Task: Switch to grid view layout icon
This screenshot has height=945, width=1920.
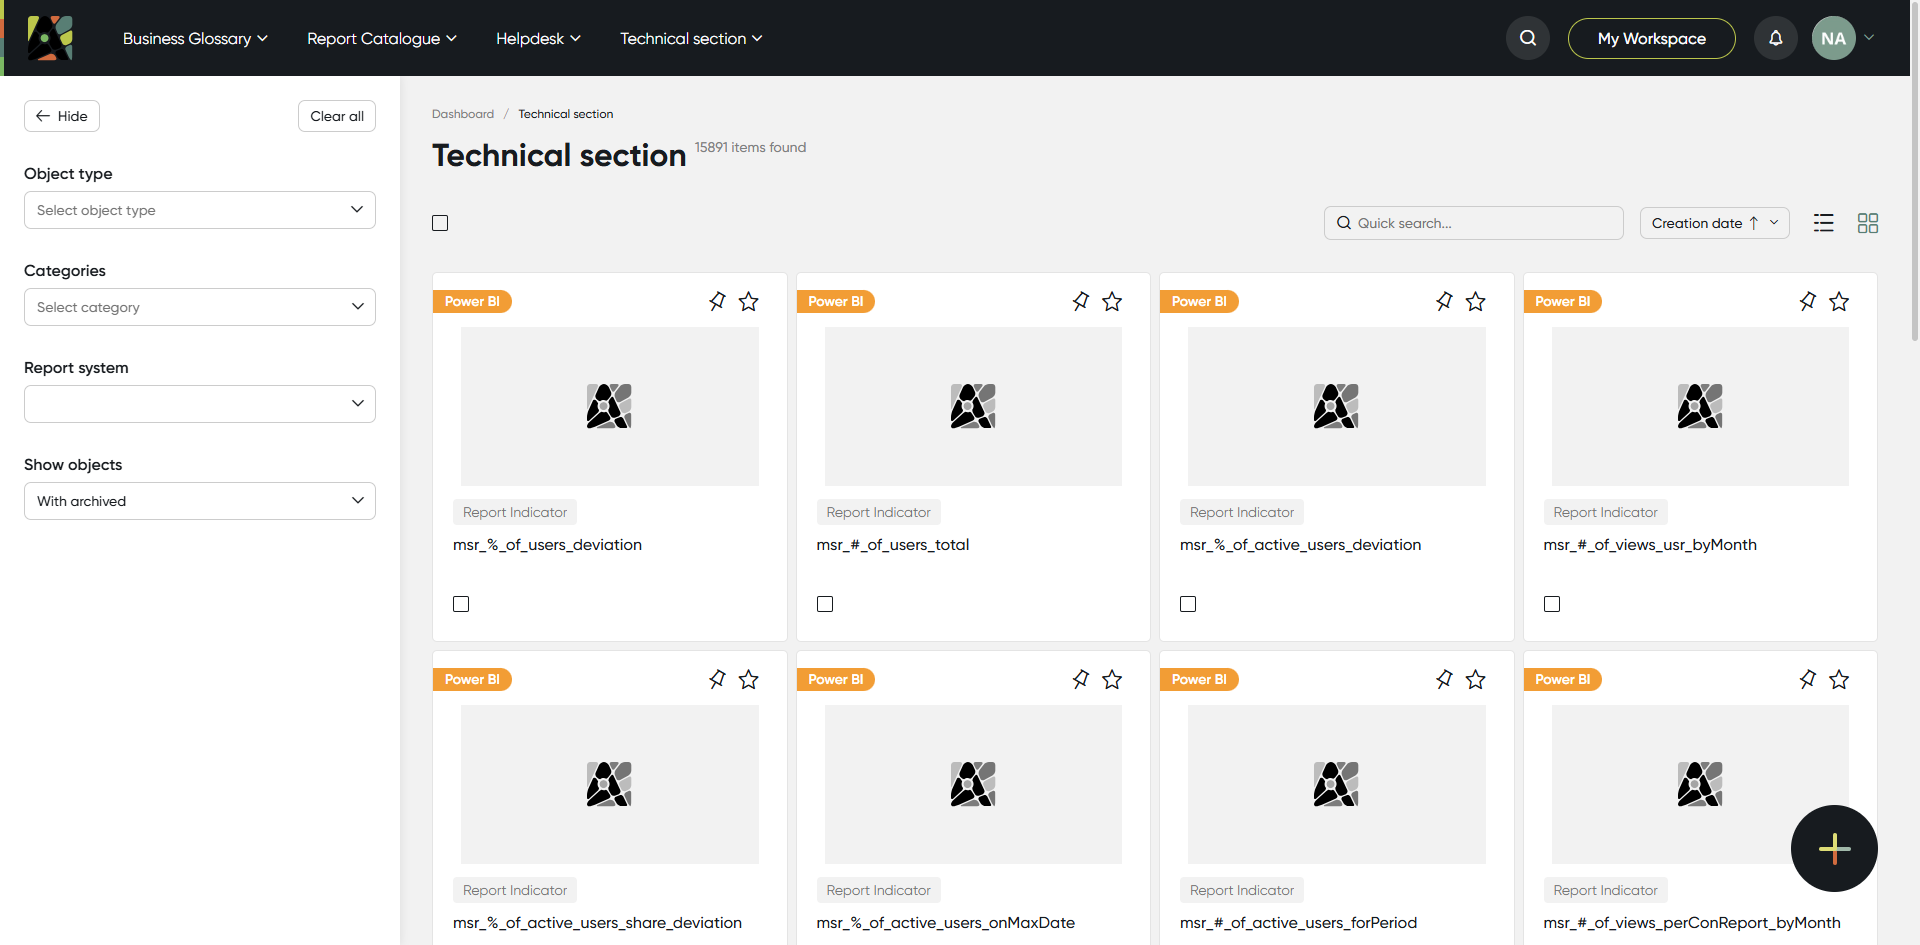Action: click(x=1867, y=223)
